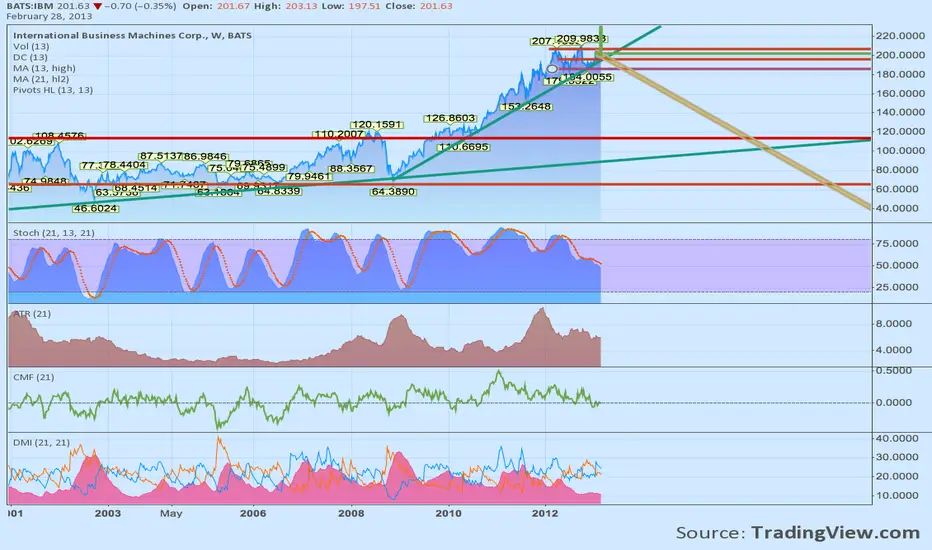
Task: Click the 8.0000 ATR axis label
Action: [893, 324]
